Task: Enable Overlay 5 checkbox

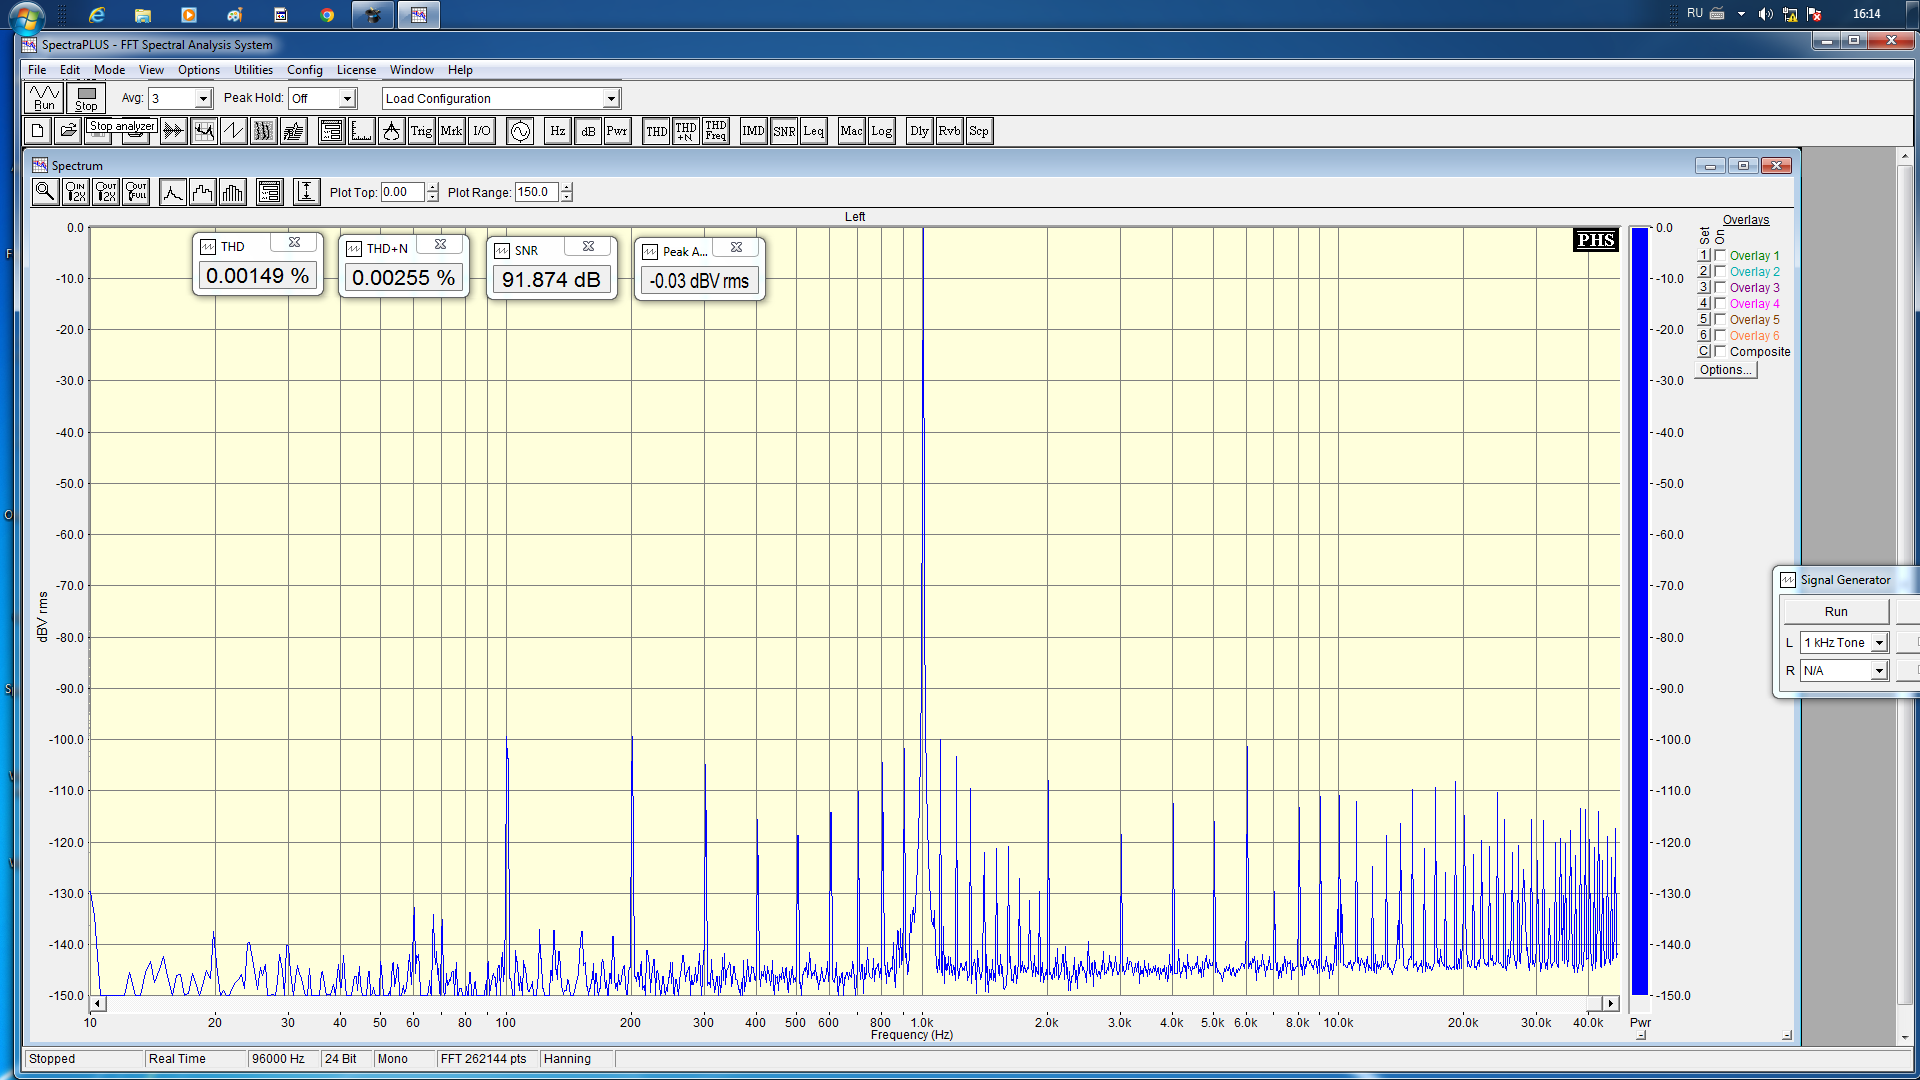Action: point(1720,319)
